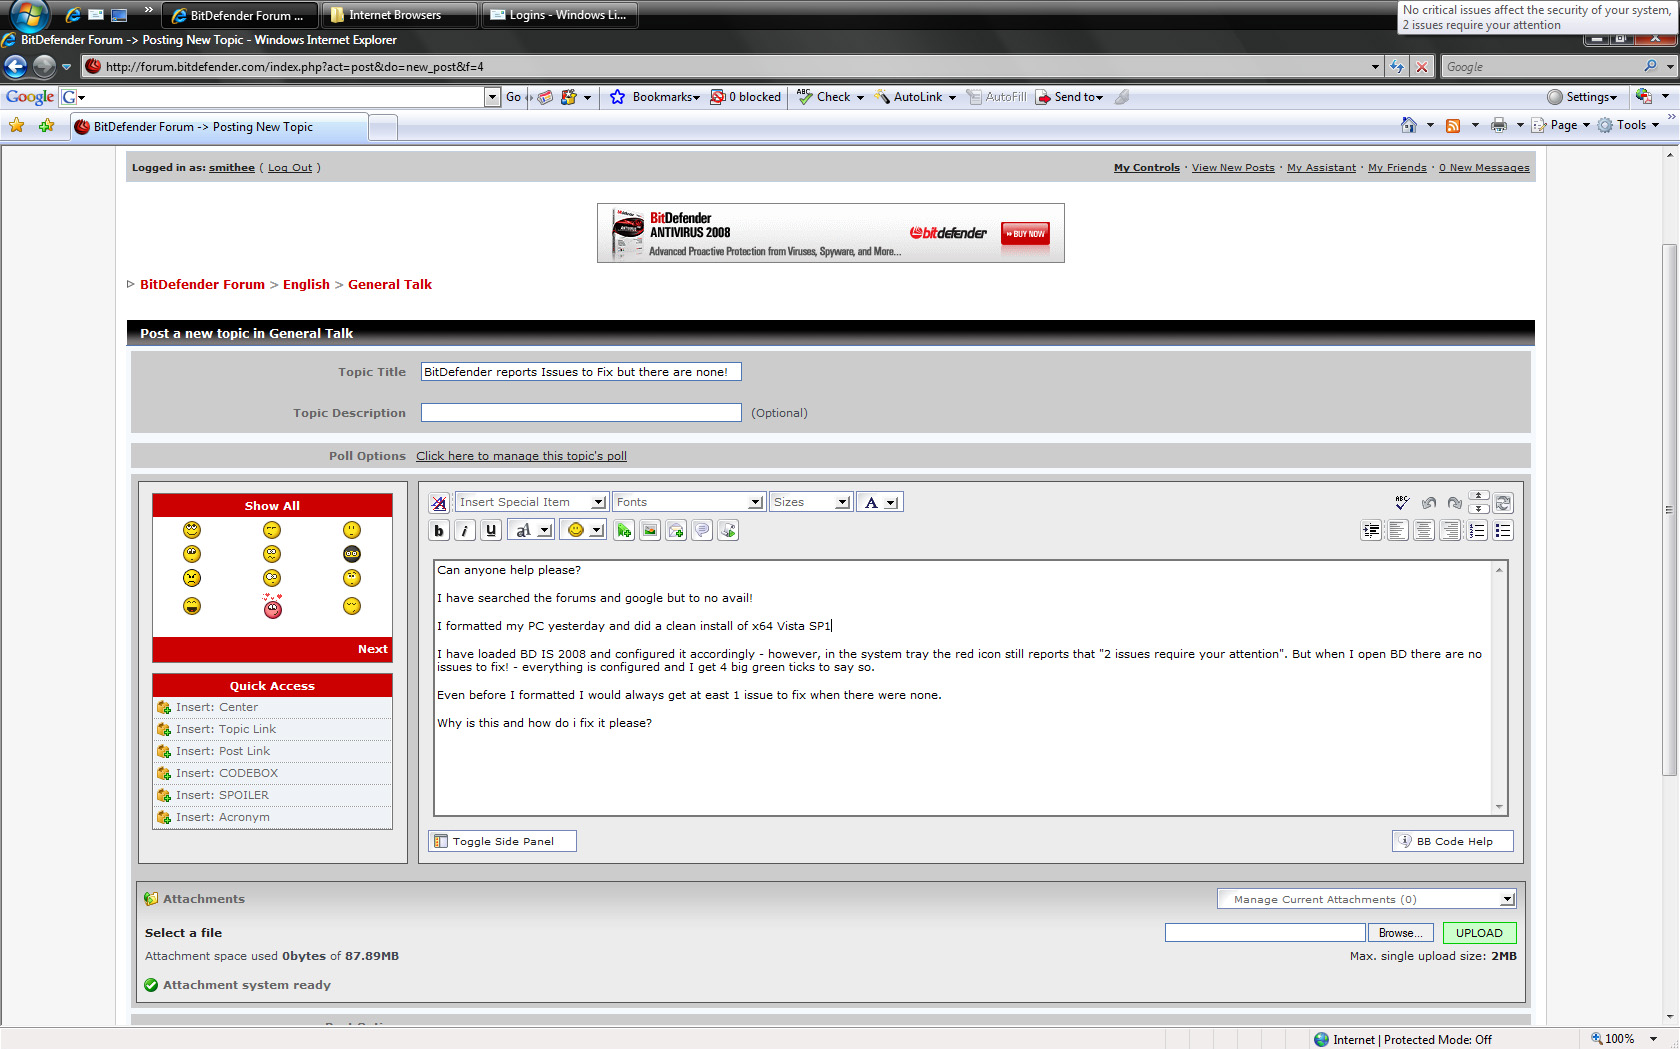The width and height of the screenshot is (1680, 1050).
Task: Toggle bold formatting in the post editor
Action: click(x=439, y=531)
